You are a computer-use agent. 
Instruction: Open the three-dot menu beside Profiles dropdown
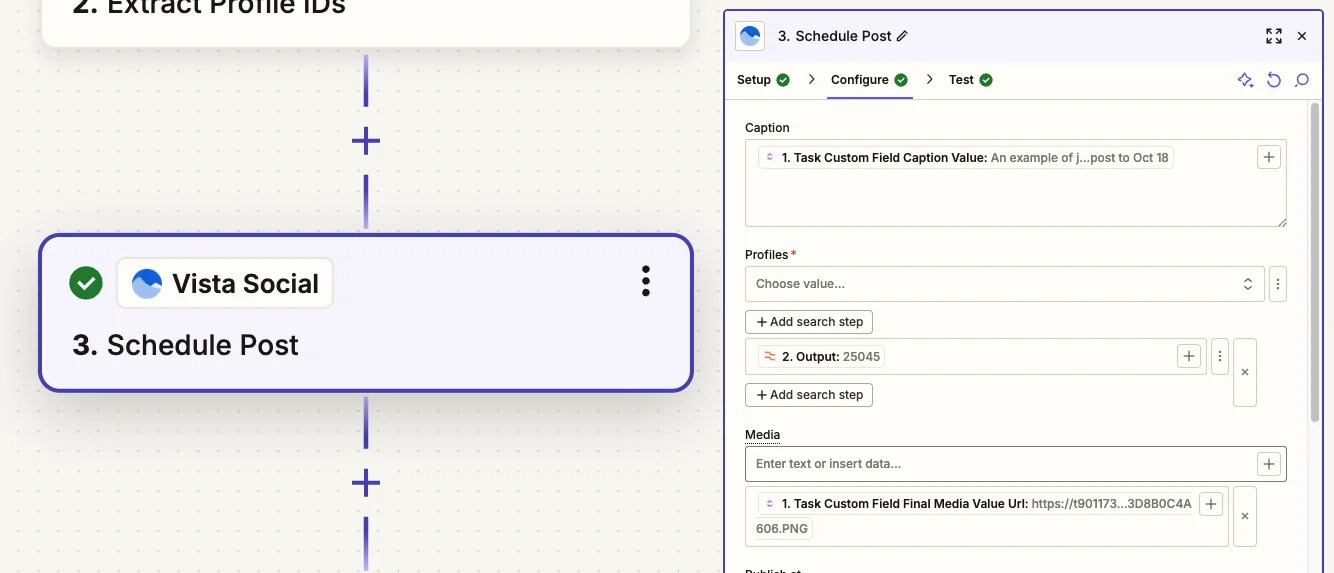tap(1278, 284)
